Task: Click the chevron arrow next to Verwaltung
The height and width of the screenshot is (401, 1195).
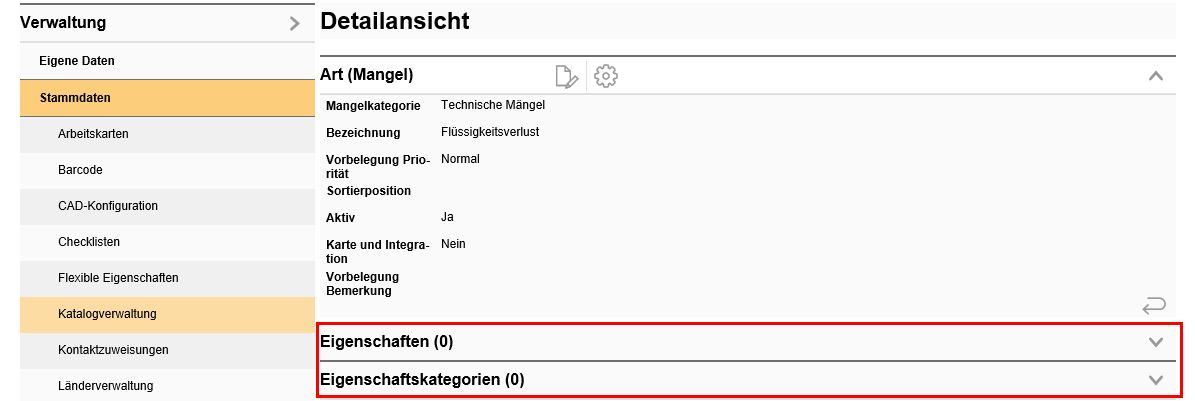Action: [294, 23]
